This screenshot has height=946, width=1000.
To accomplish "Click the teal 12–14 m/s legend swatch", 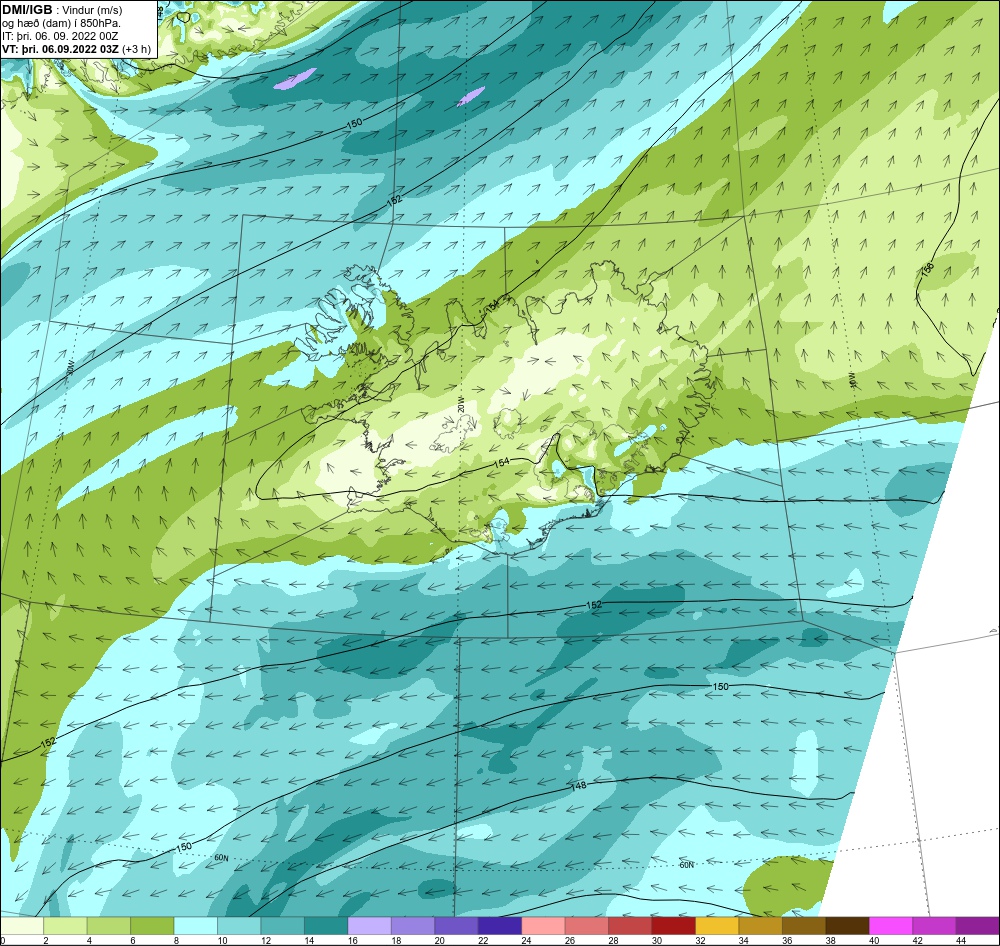I will coord(283,926).
